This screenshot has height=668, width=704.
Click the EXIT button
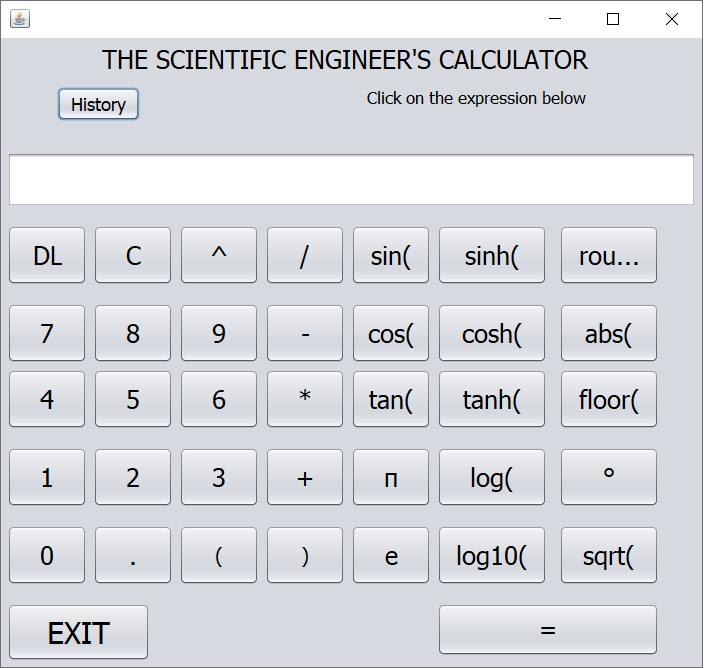click(x=78, y=632)
